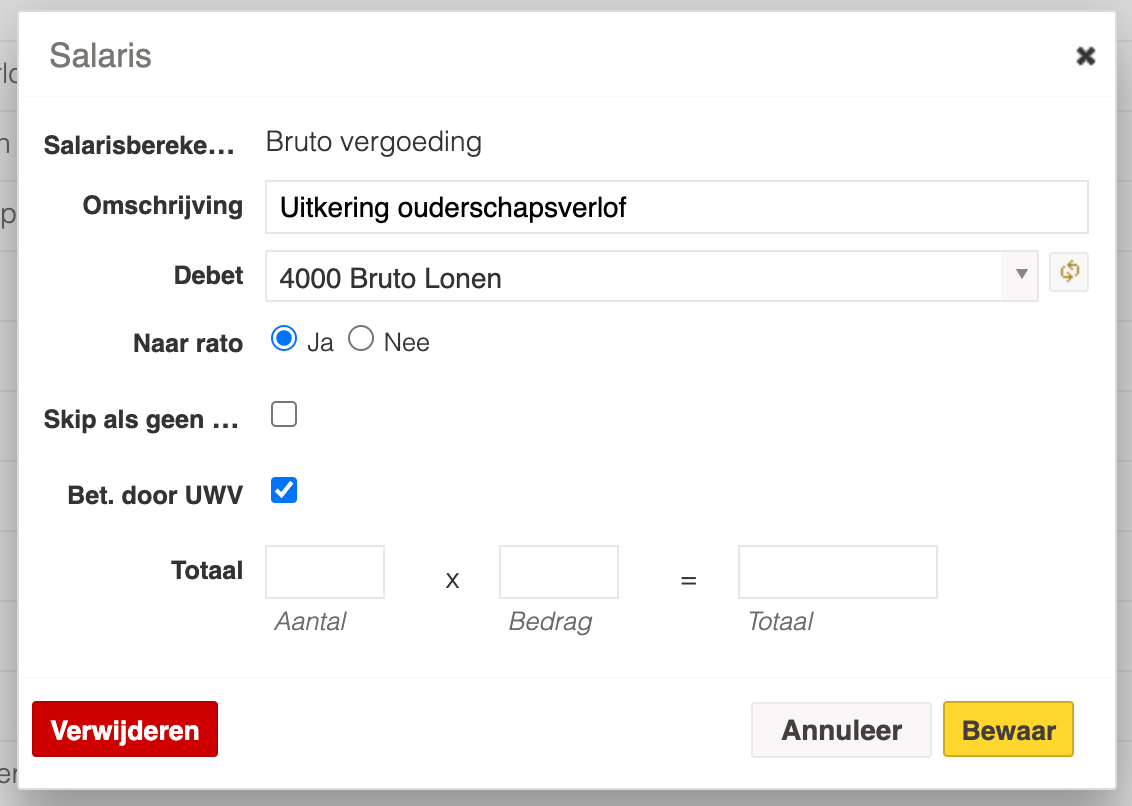Viewport: 1132px width, 806px height.
Task: Click the Ja label text
Action: (x=321, y=342)
